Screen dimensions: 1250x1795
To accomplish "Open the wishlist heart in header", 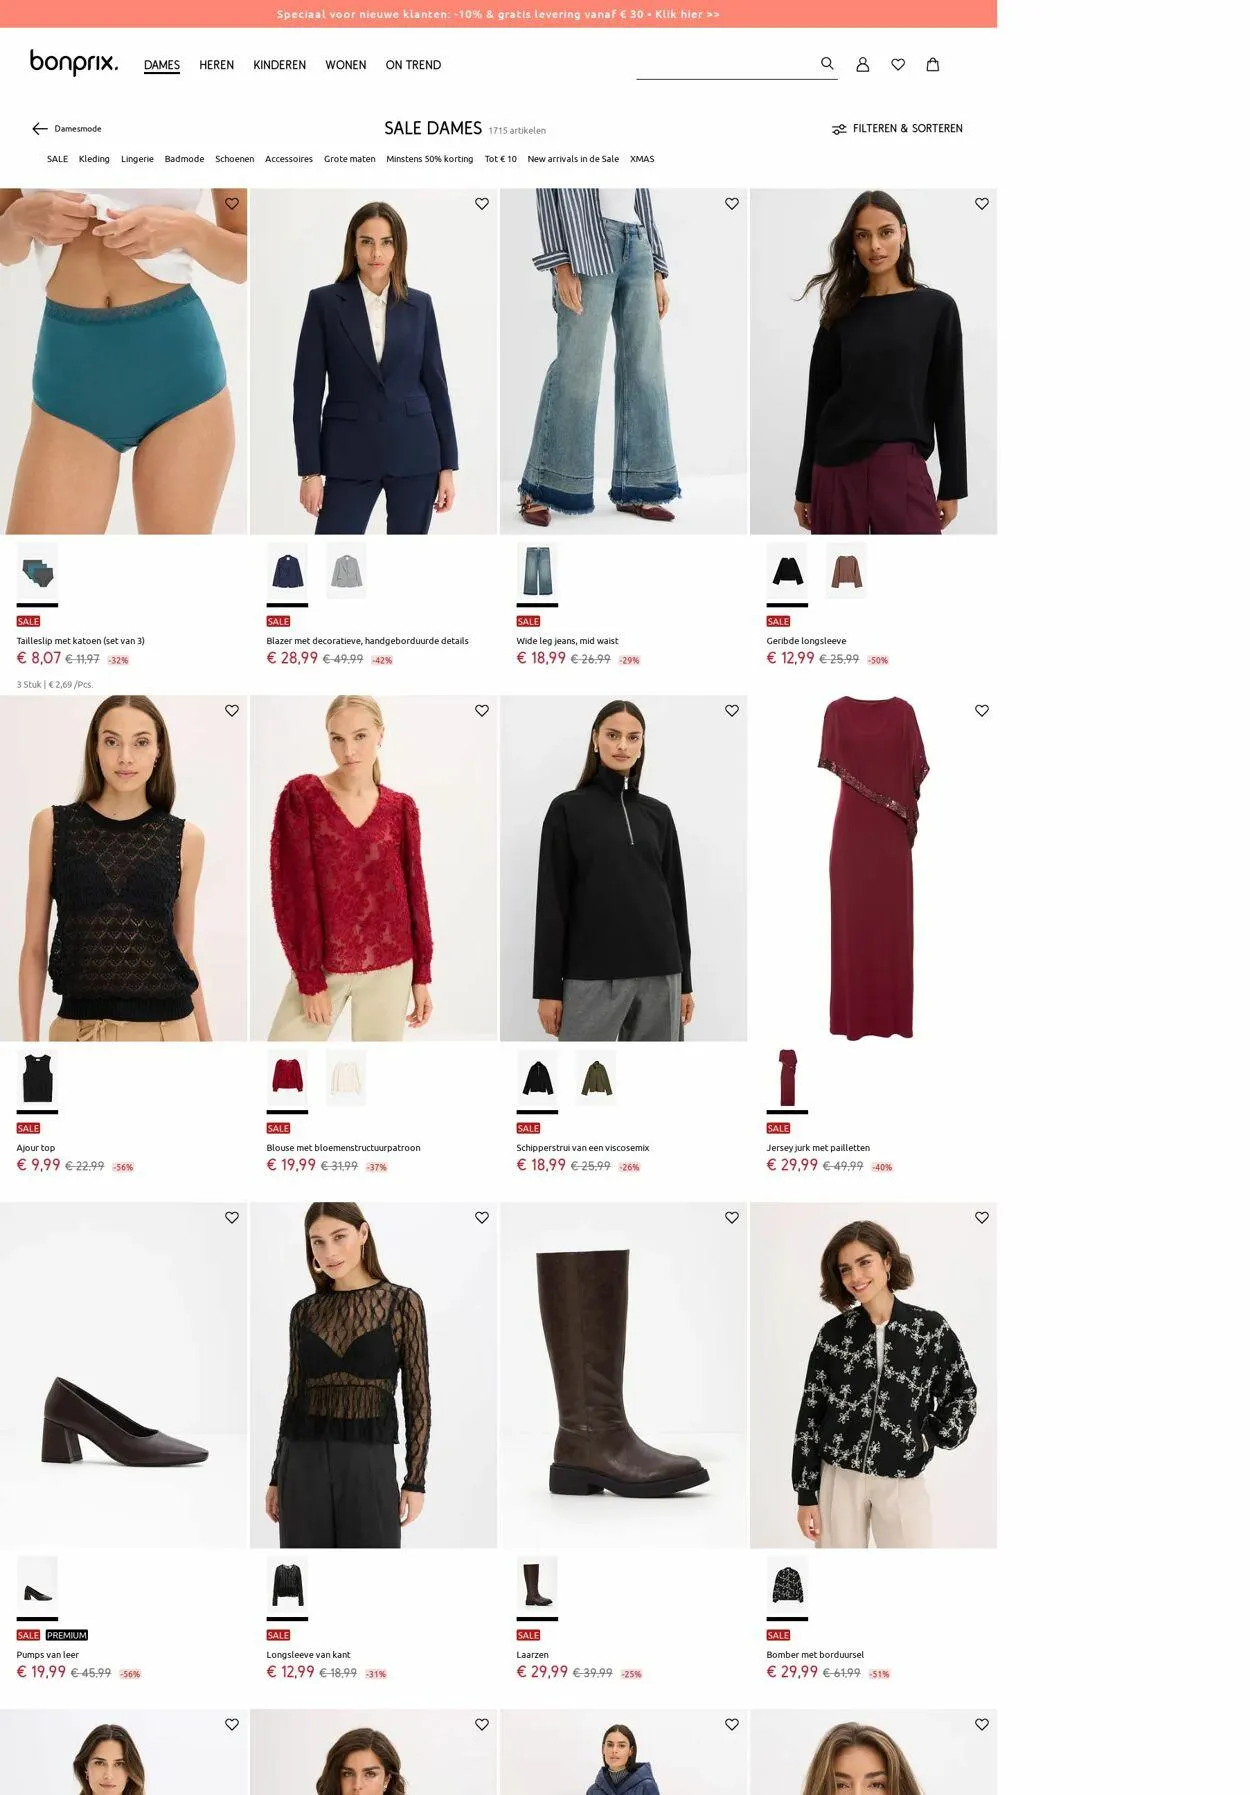I will point(898,64).
